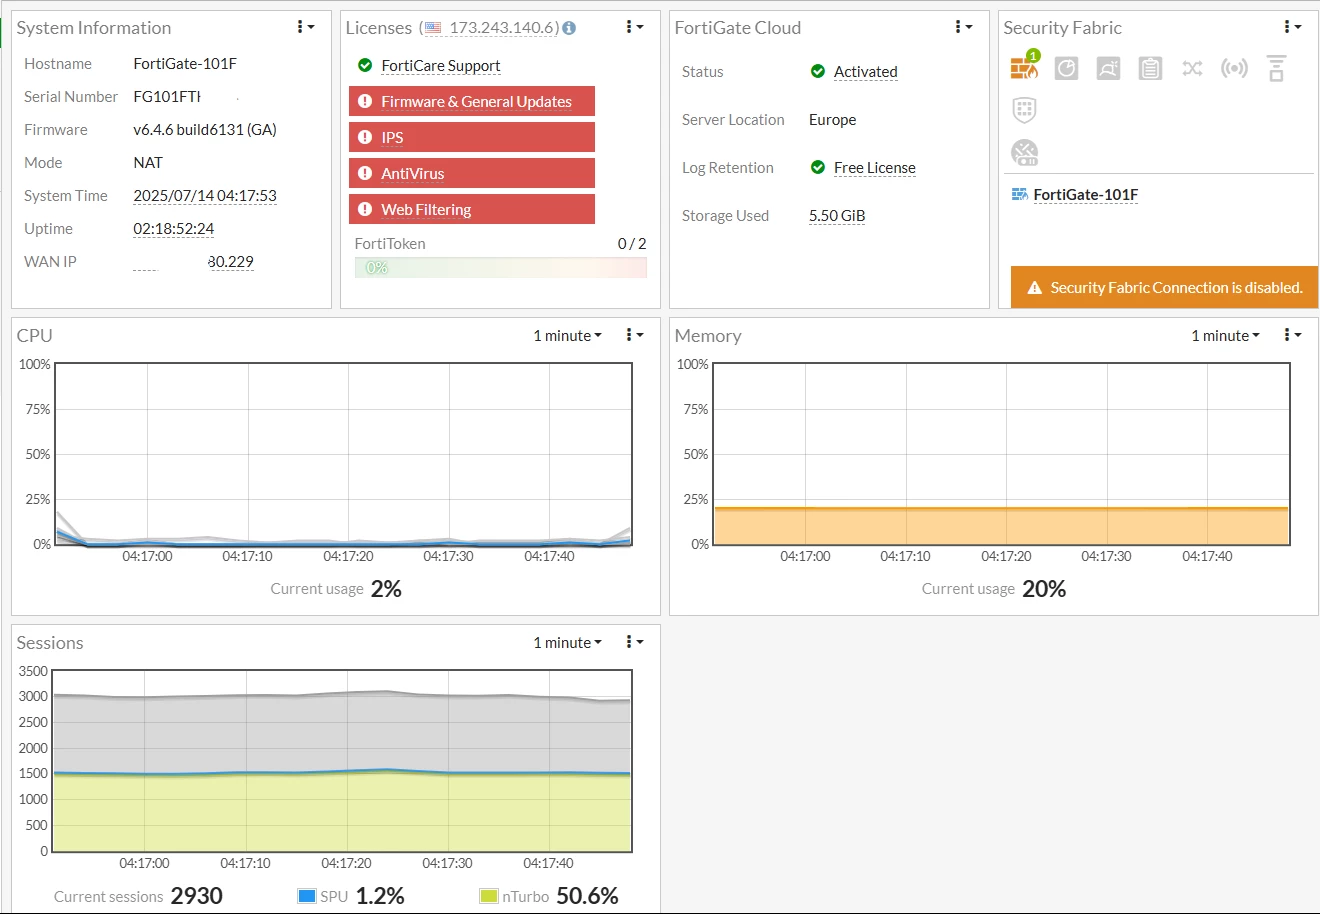Click the firmware version v6.4.6 build6131 (GA)
Viewport: 1320px width, 914px height.
[205, 130]
